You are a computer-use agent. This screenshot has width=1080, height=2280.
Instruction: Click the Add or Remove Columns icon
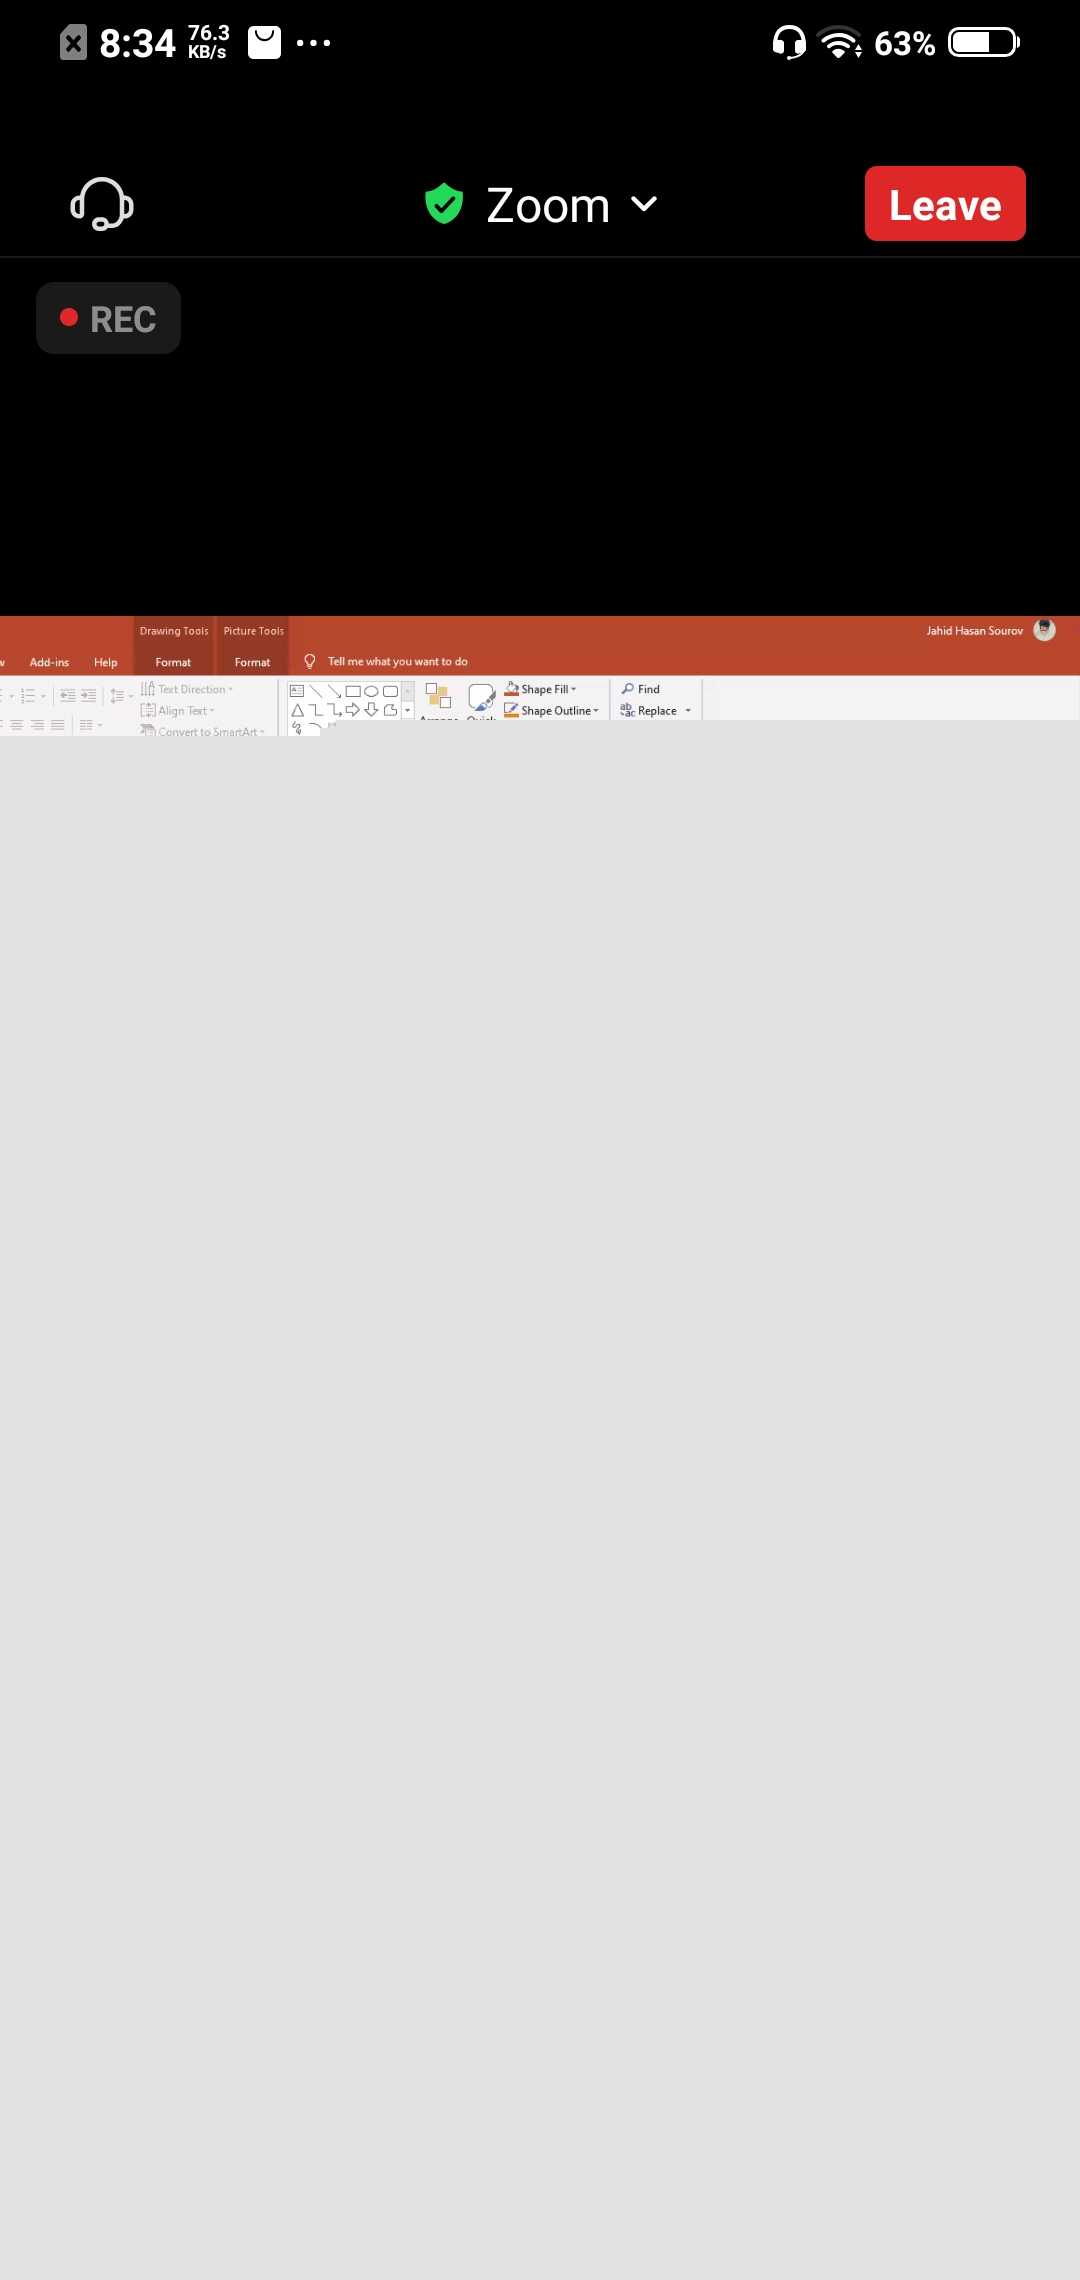tap(86, 725)
